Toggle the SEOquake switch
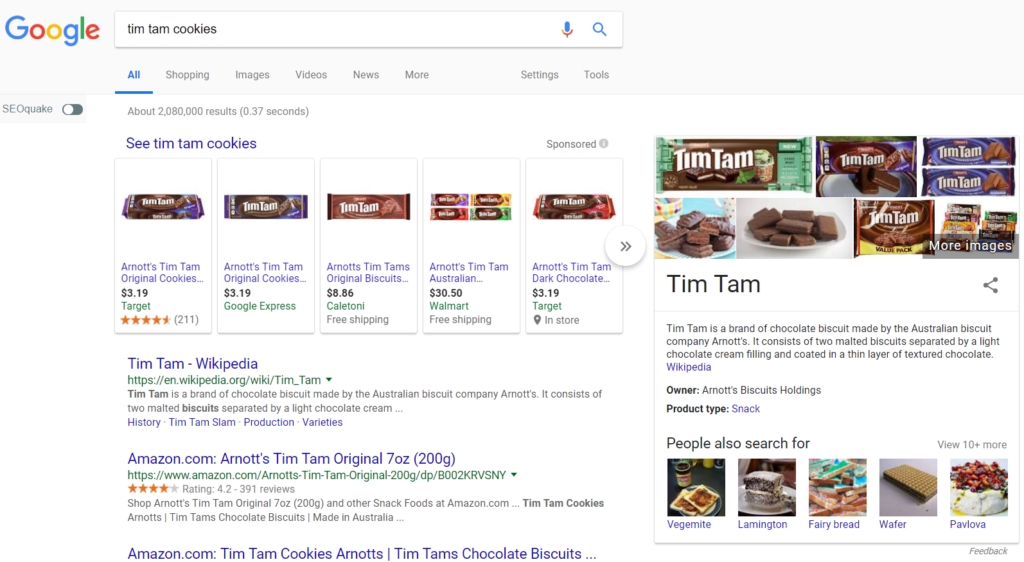 [x=72, y=109]
